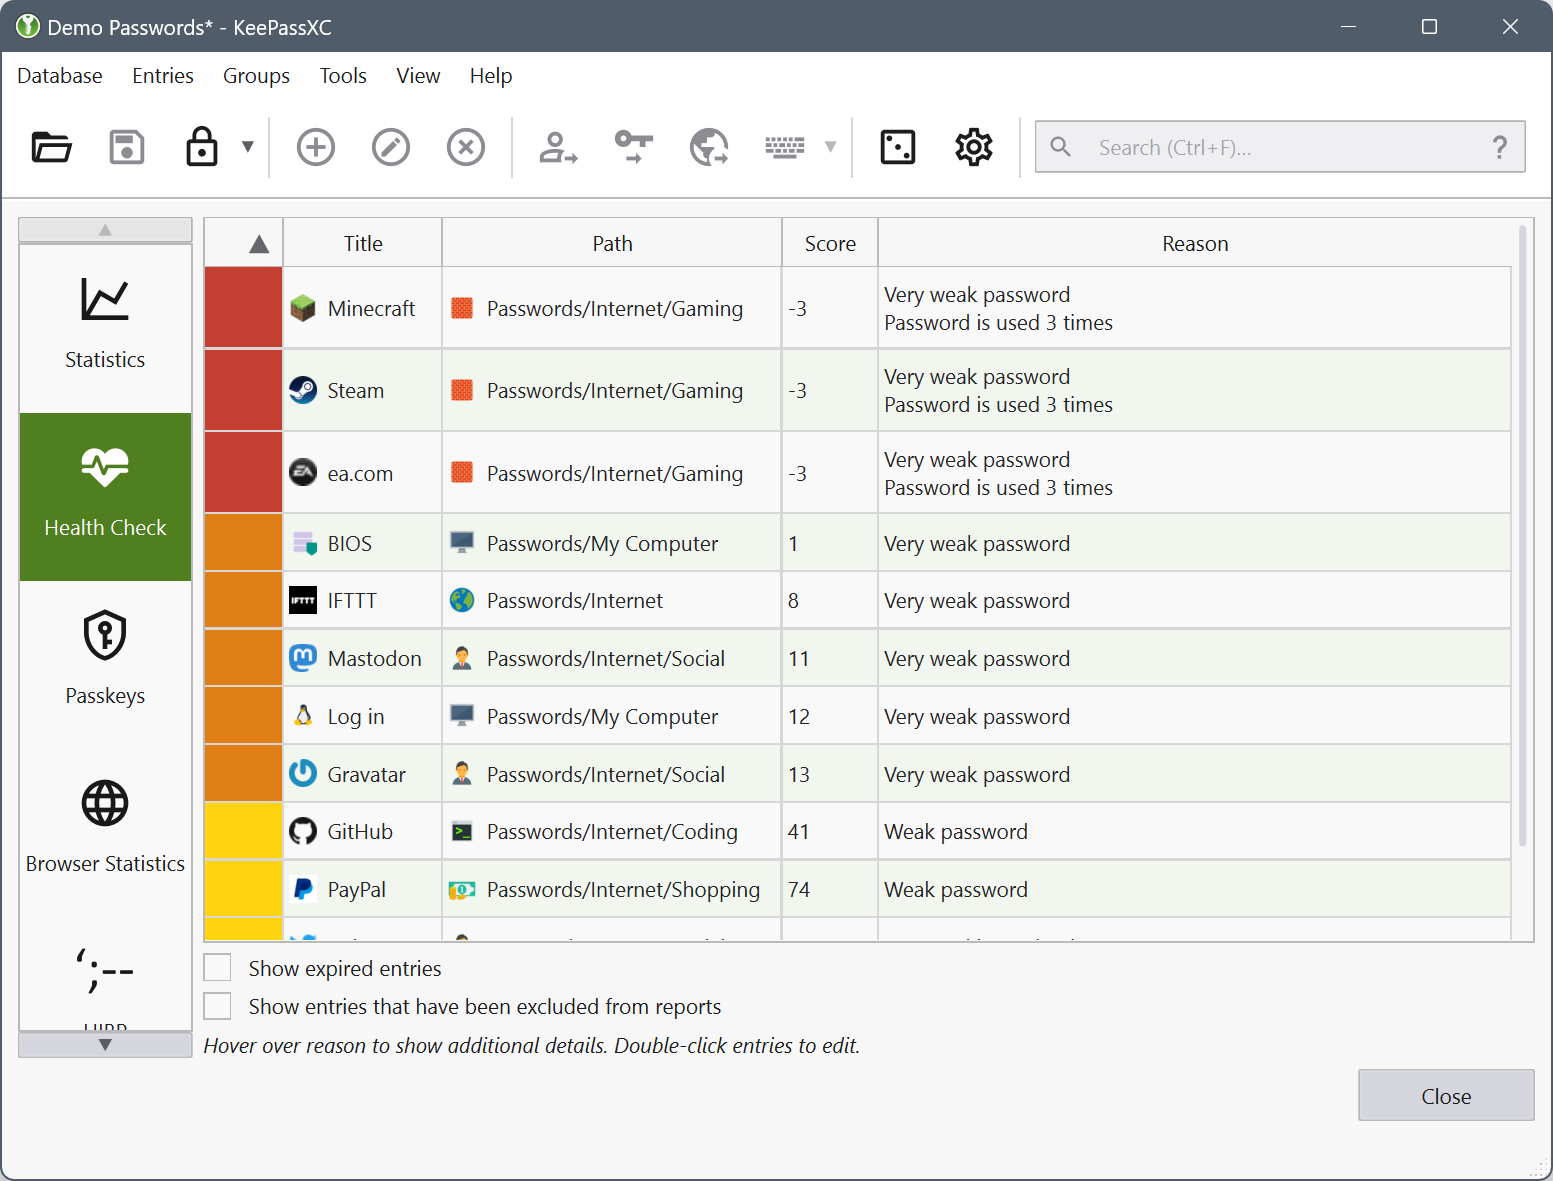Switch to the Statistics page
This screenshot has height=1181, width=1553.
click(x=105, y=327)
